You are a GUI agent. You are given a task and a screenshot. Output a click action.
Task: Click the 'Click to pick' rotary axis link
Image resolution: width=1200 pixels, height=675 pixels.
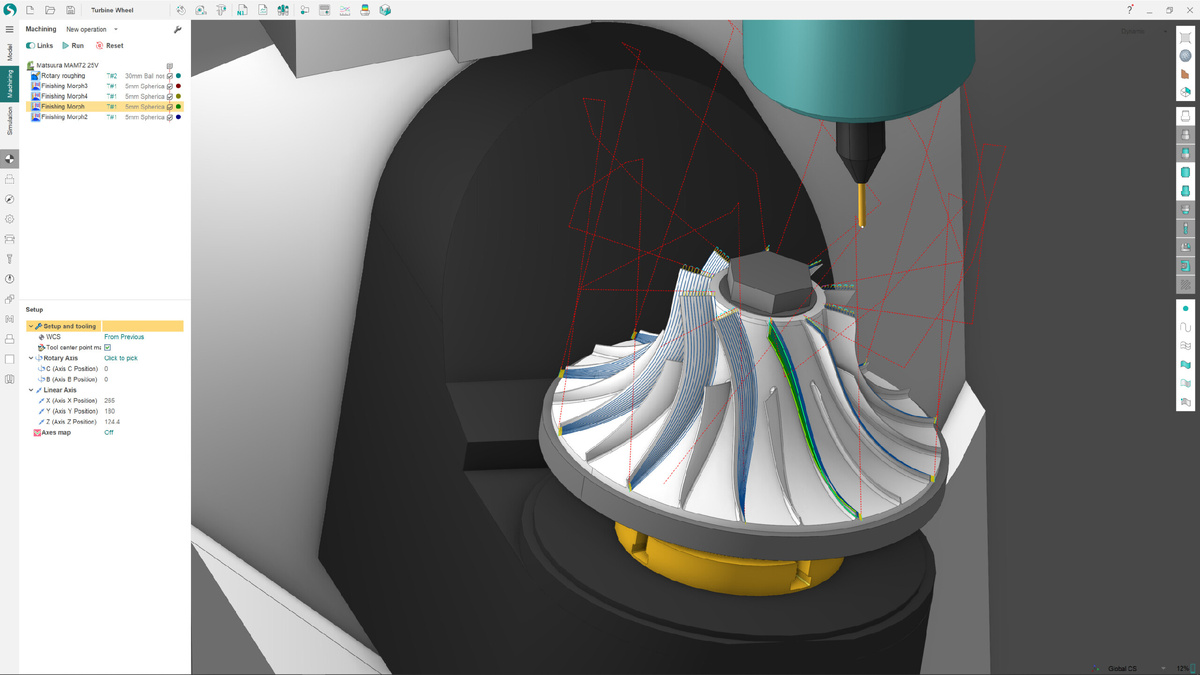121,358
